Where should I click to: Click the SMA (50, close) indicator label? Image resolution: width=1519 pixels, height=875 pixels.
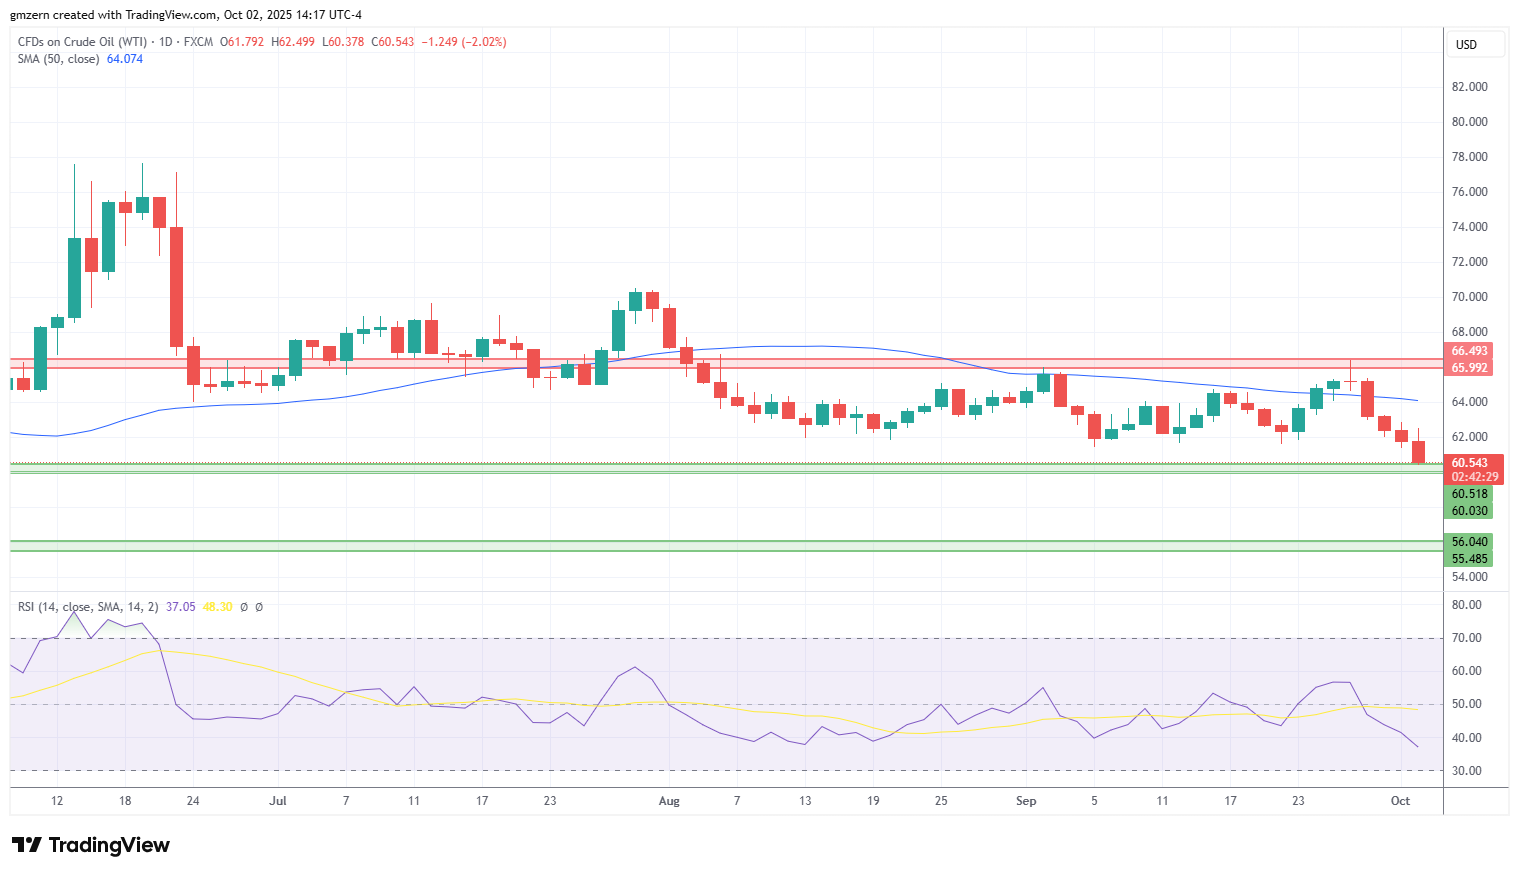pos(58,59)
